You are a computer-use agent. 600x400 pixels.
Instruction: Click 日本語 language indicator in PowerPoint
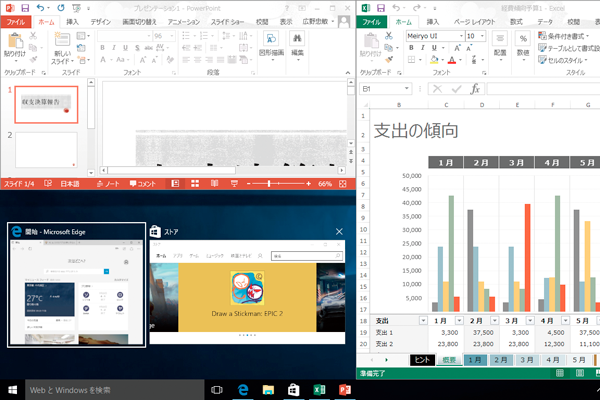[x=70, y=184]
